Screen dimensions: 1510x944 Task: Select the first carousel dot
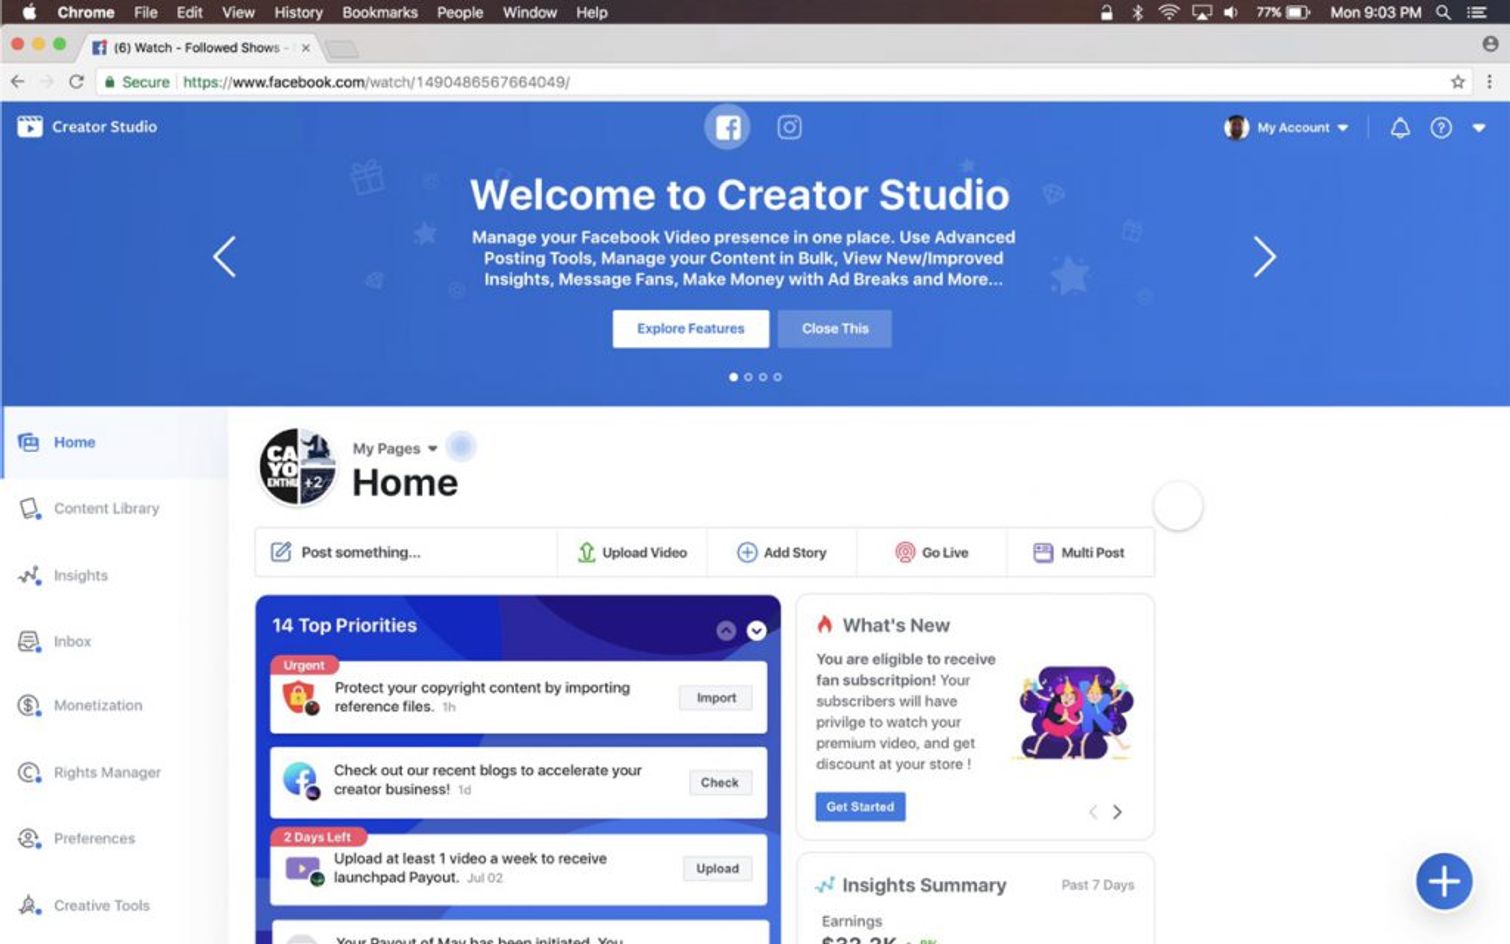point(733,377)
